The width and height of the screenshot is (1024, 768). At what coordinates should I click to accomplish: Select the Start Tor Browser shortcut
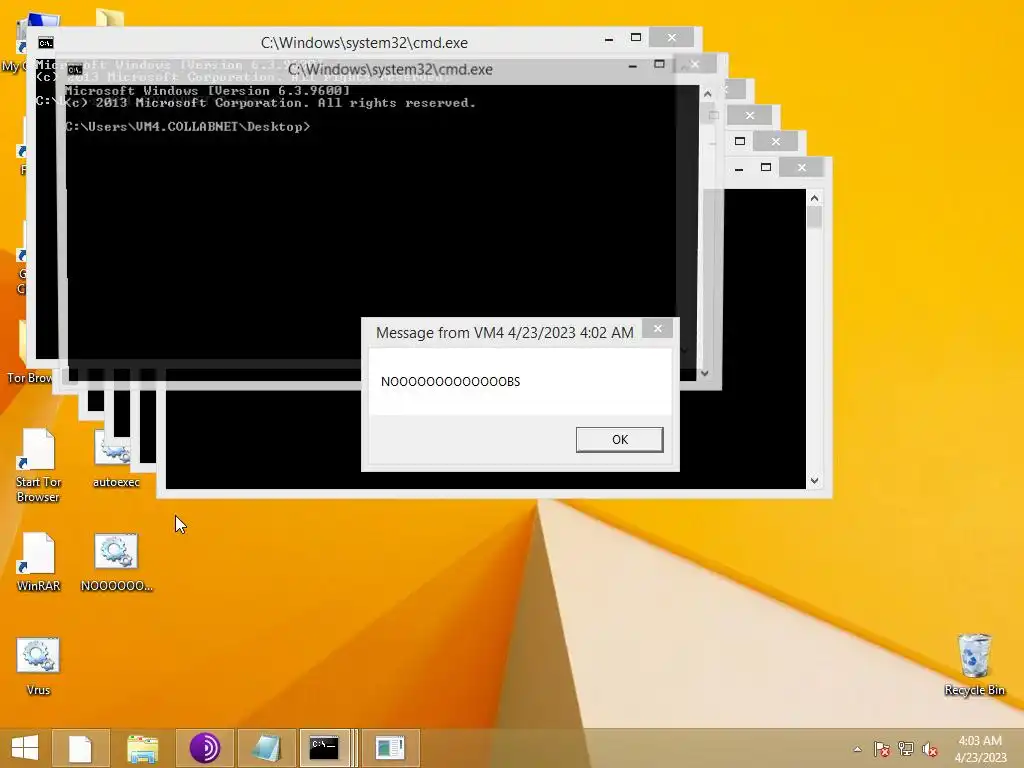coord(38,465)
